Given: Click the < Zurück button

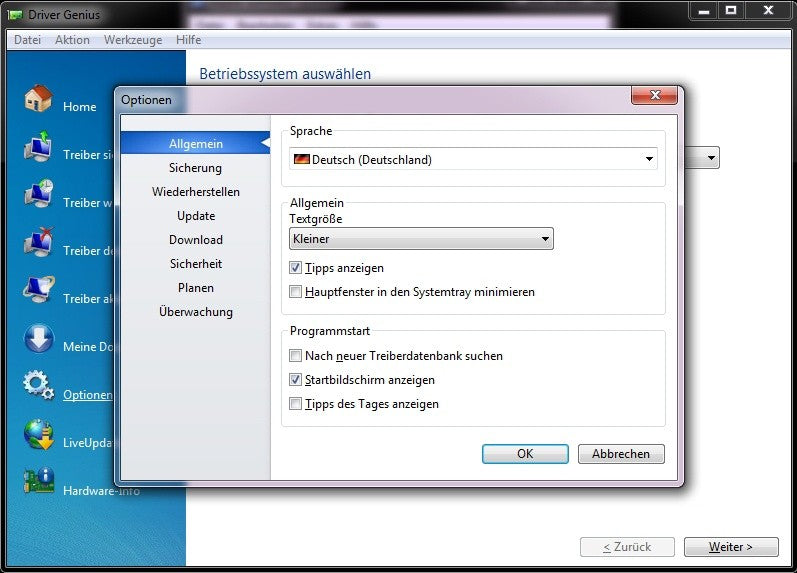Looking at the screenshot, I should coord(627,547).
